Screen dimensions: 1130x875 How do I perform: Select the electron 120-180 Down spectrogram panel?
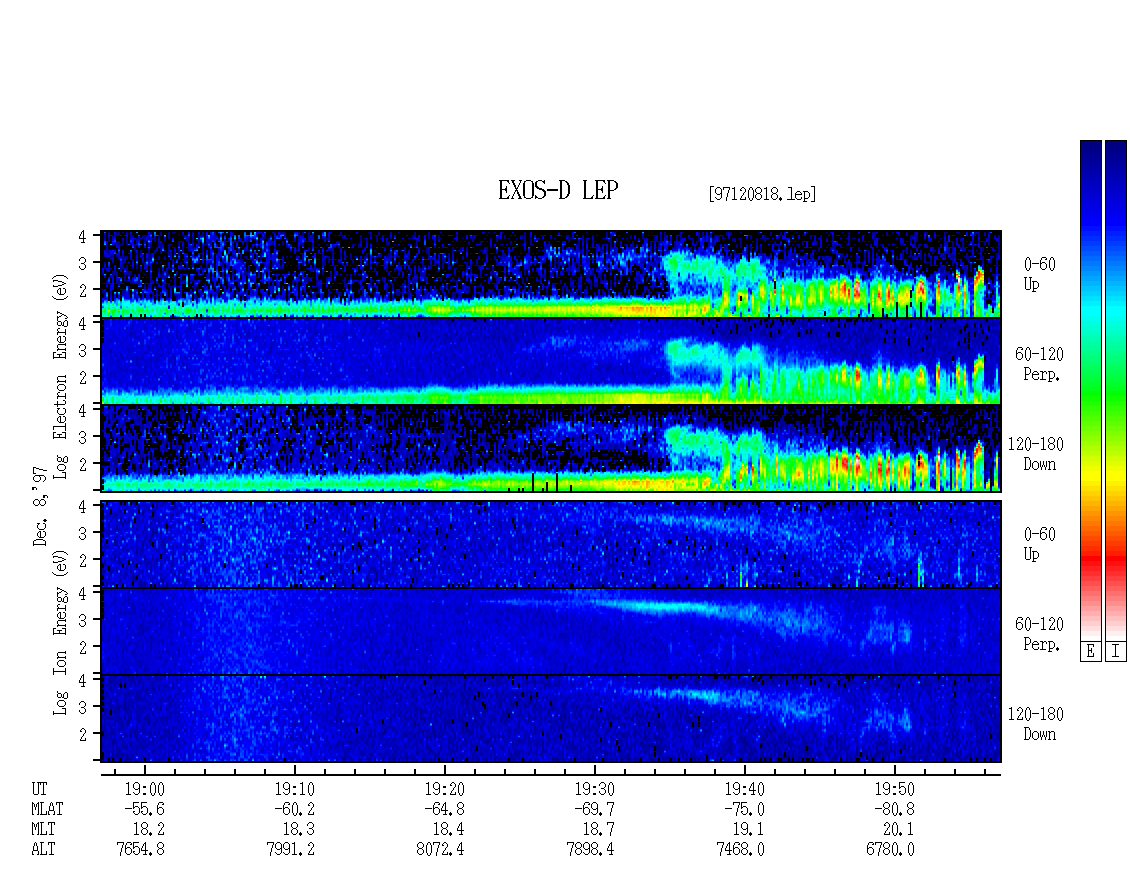pos(551,448)
